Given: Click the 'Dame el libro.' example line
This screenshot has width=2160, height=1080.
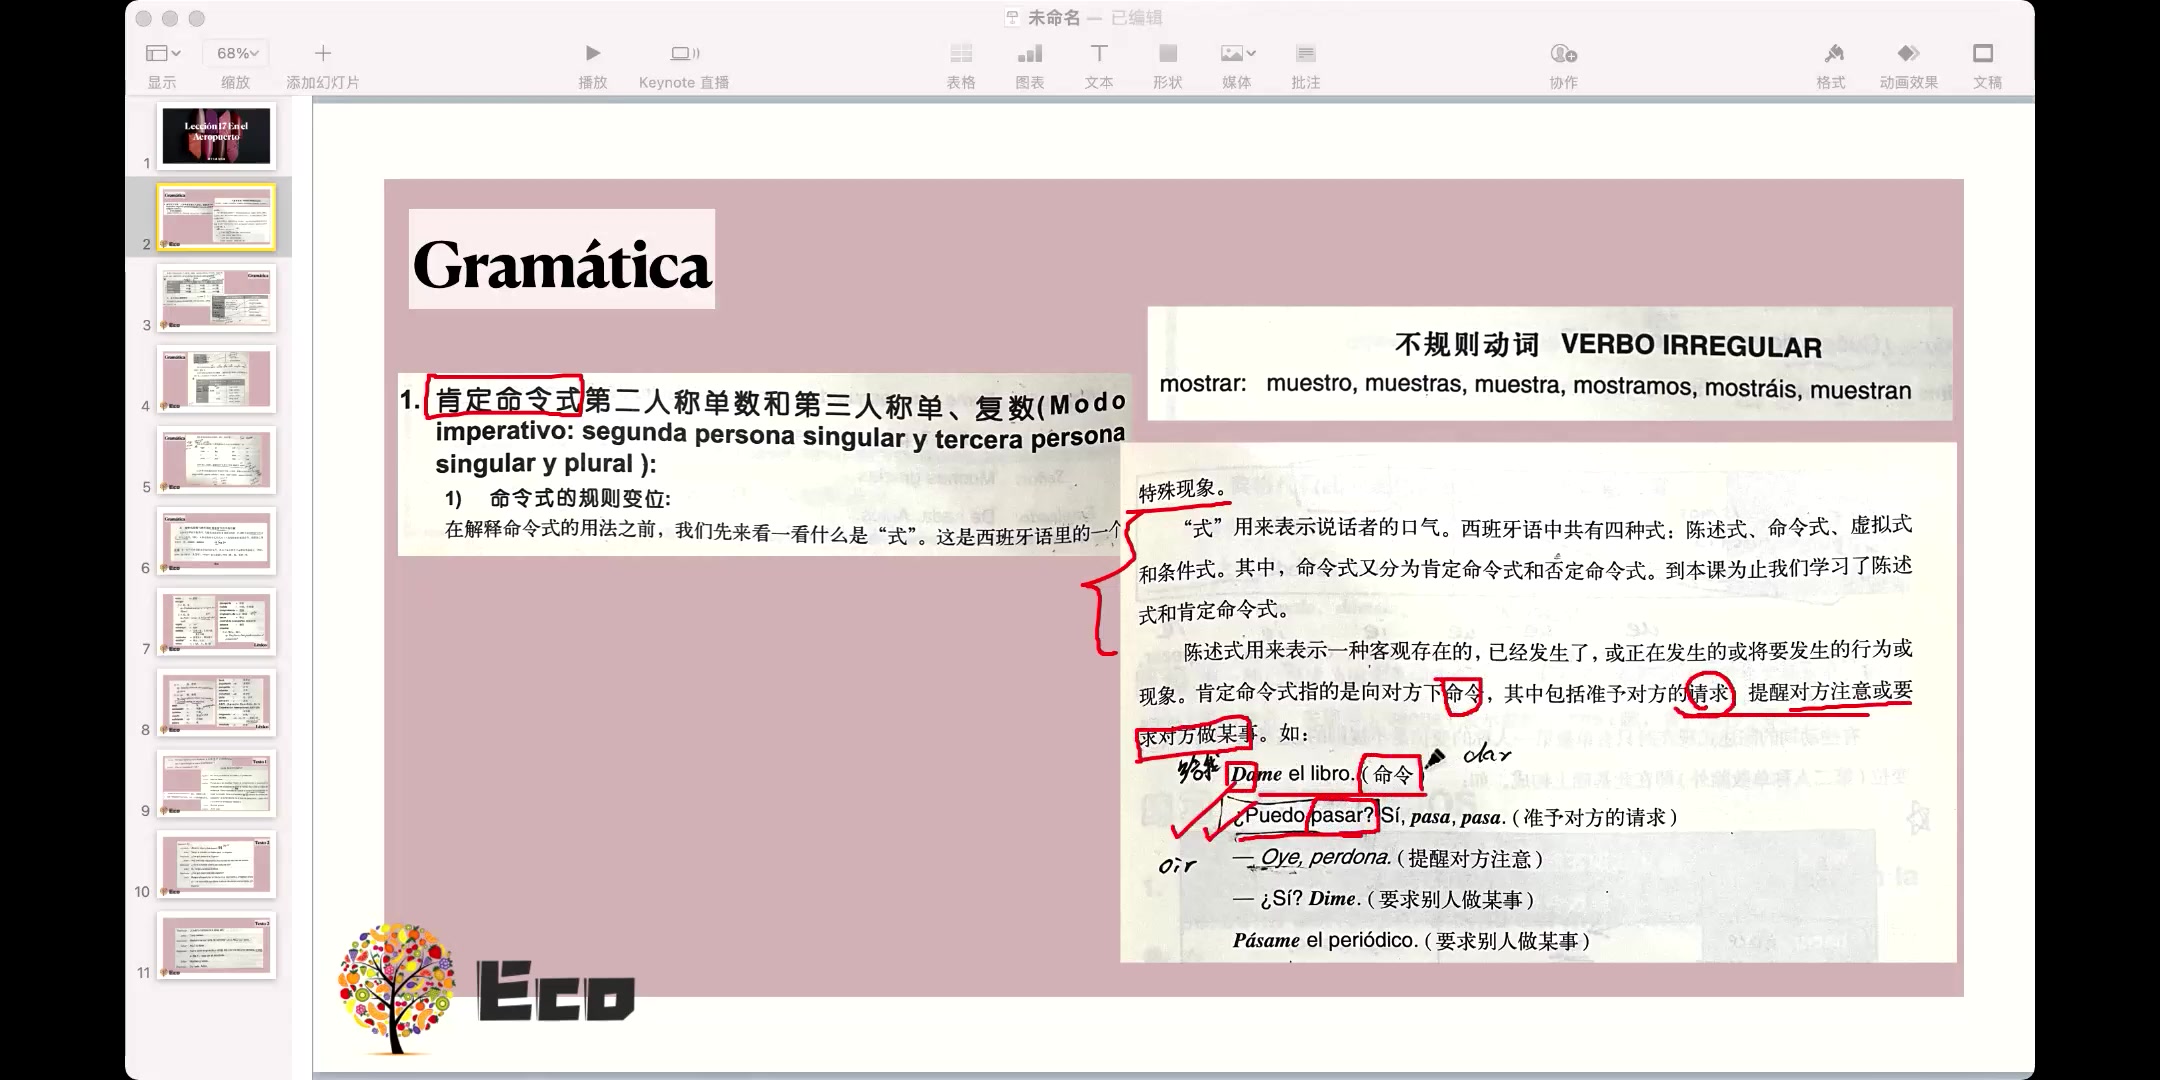Looking at the screenshot, I should 1292,774.
